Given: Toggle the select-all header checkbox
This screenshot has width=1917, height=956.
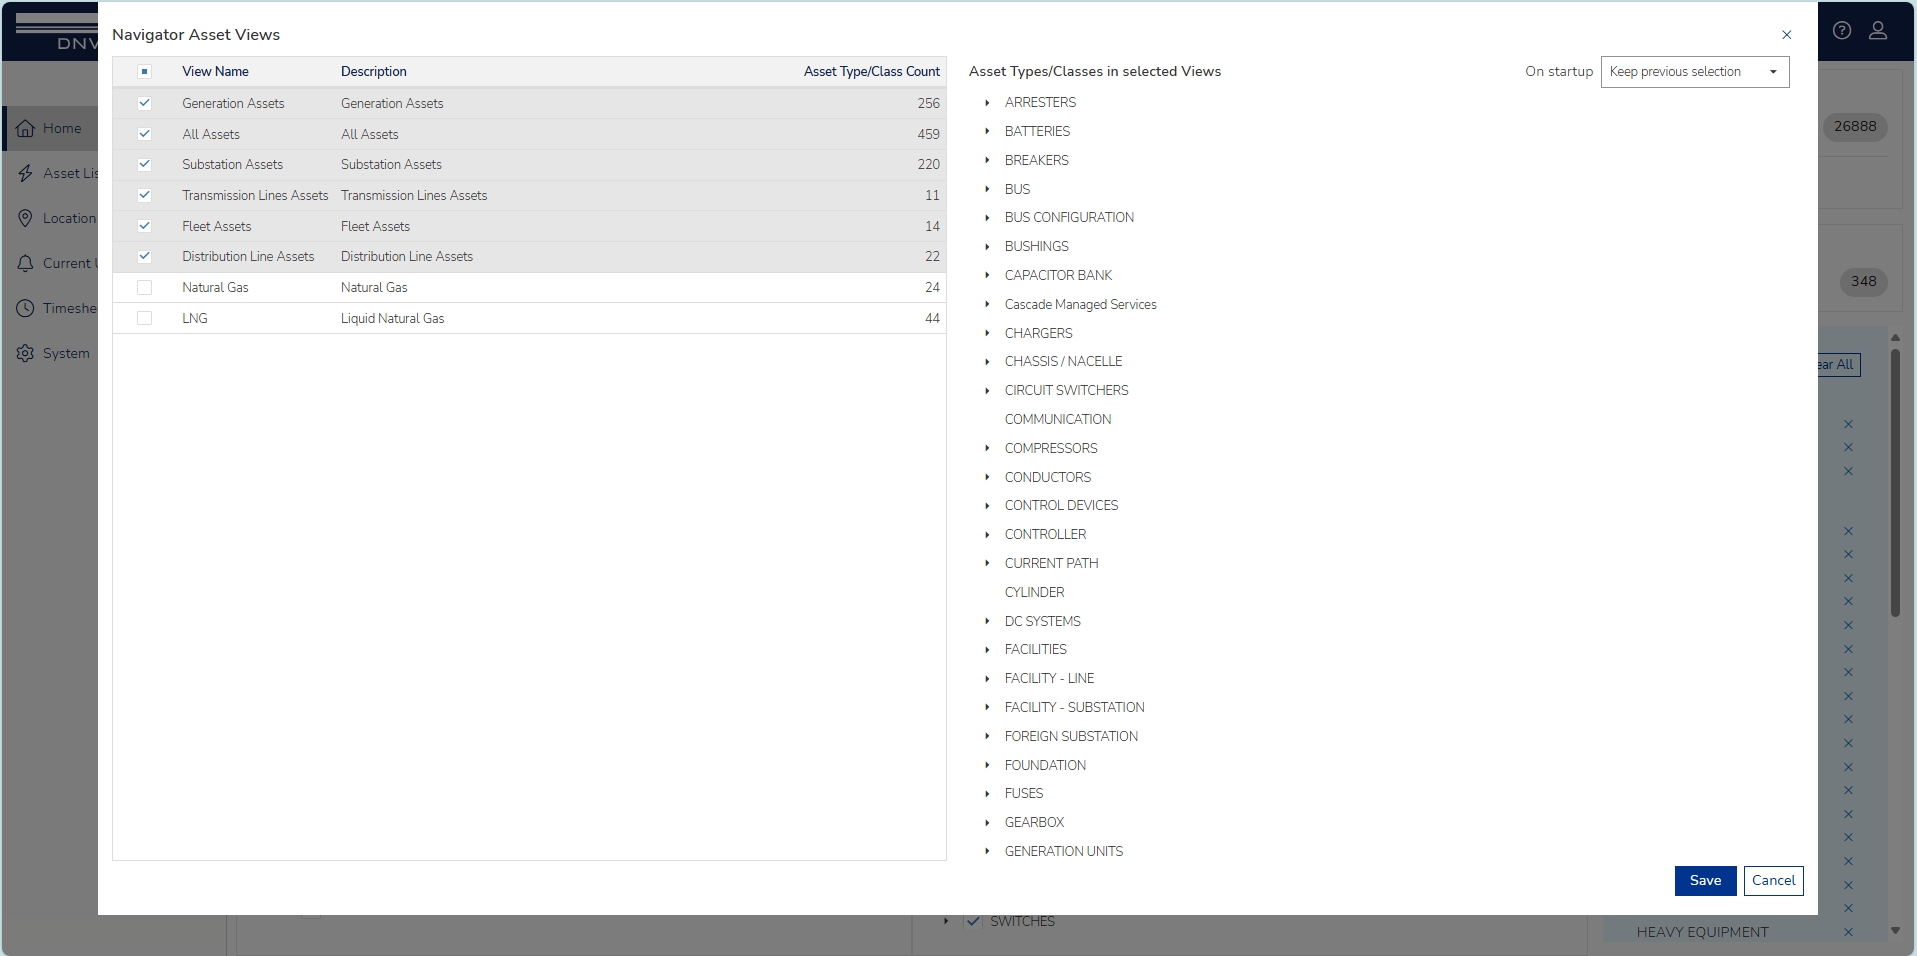Looking at the screenshot, I should coord(145,72).
